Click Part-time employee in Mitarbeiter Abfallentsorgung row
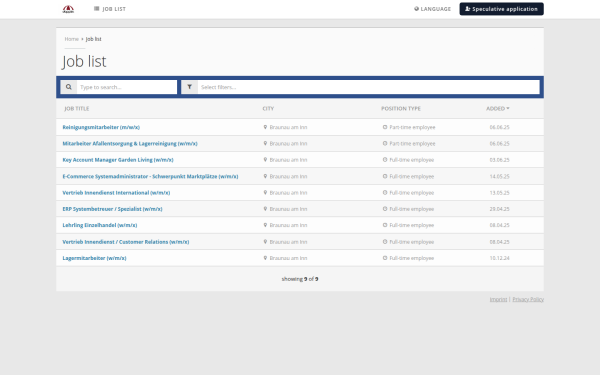This screenshot has width=600, height=375. point(412,143)
